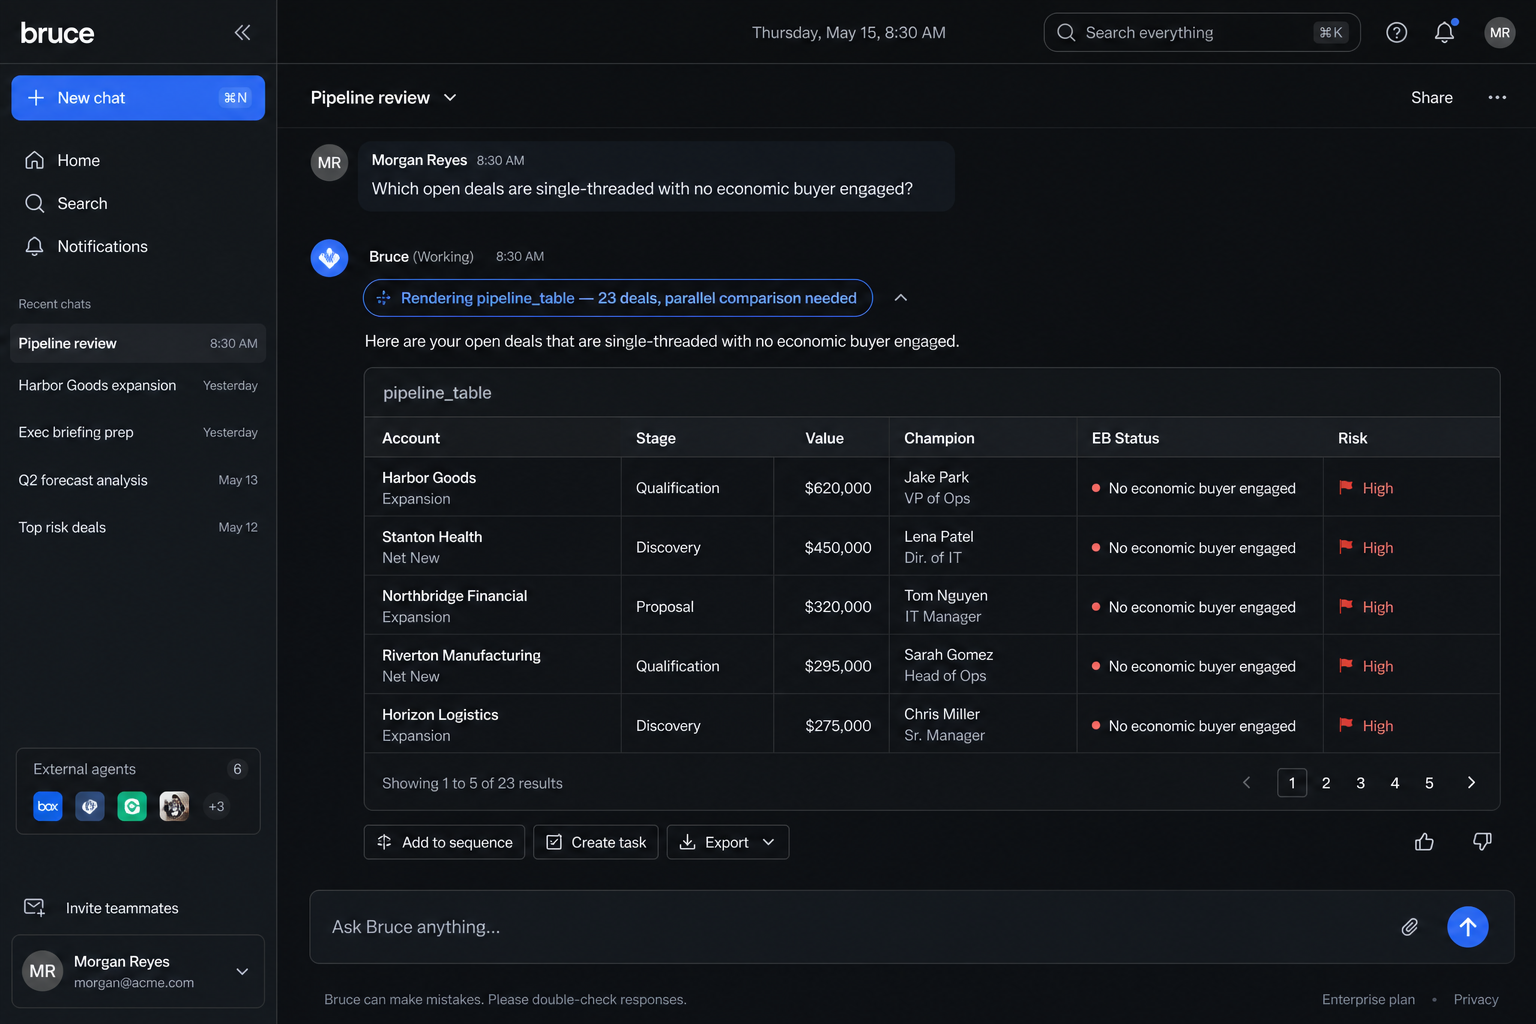This screenshot has height=1024, width=1536.
Task: Open the three-dots more options menu
Action: [1497, 97]
